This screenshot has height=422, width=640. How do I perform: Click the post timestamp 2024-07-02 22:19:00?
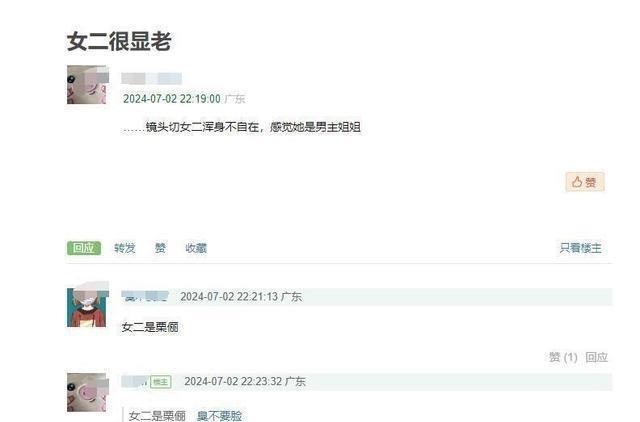pyautogui.click(x=172, y=99)
